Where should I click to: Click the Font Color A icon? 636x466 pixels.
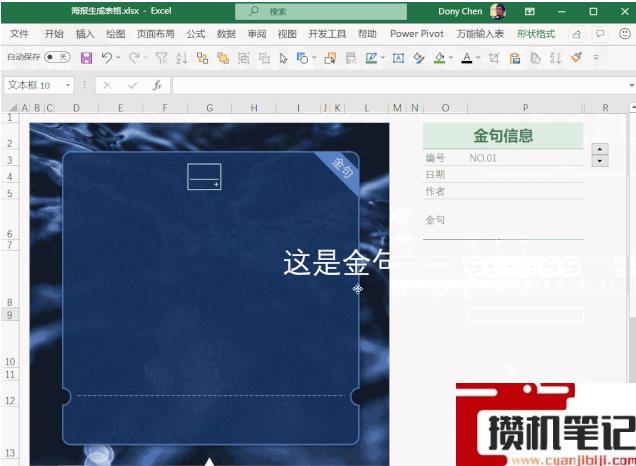(467, 58)
